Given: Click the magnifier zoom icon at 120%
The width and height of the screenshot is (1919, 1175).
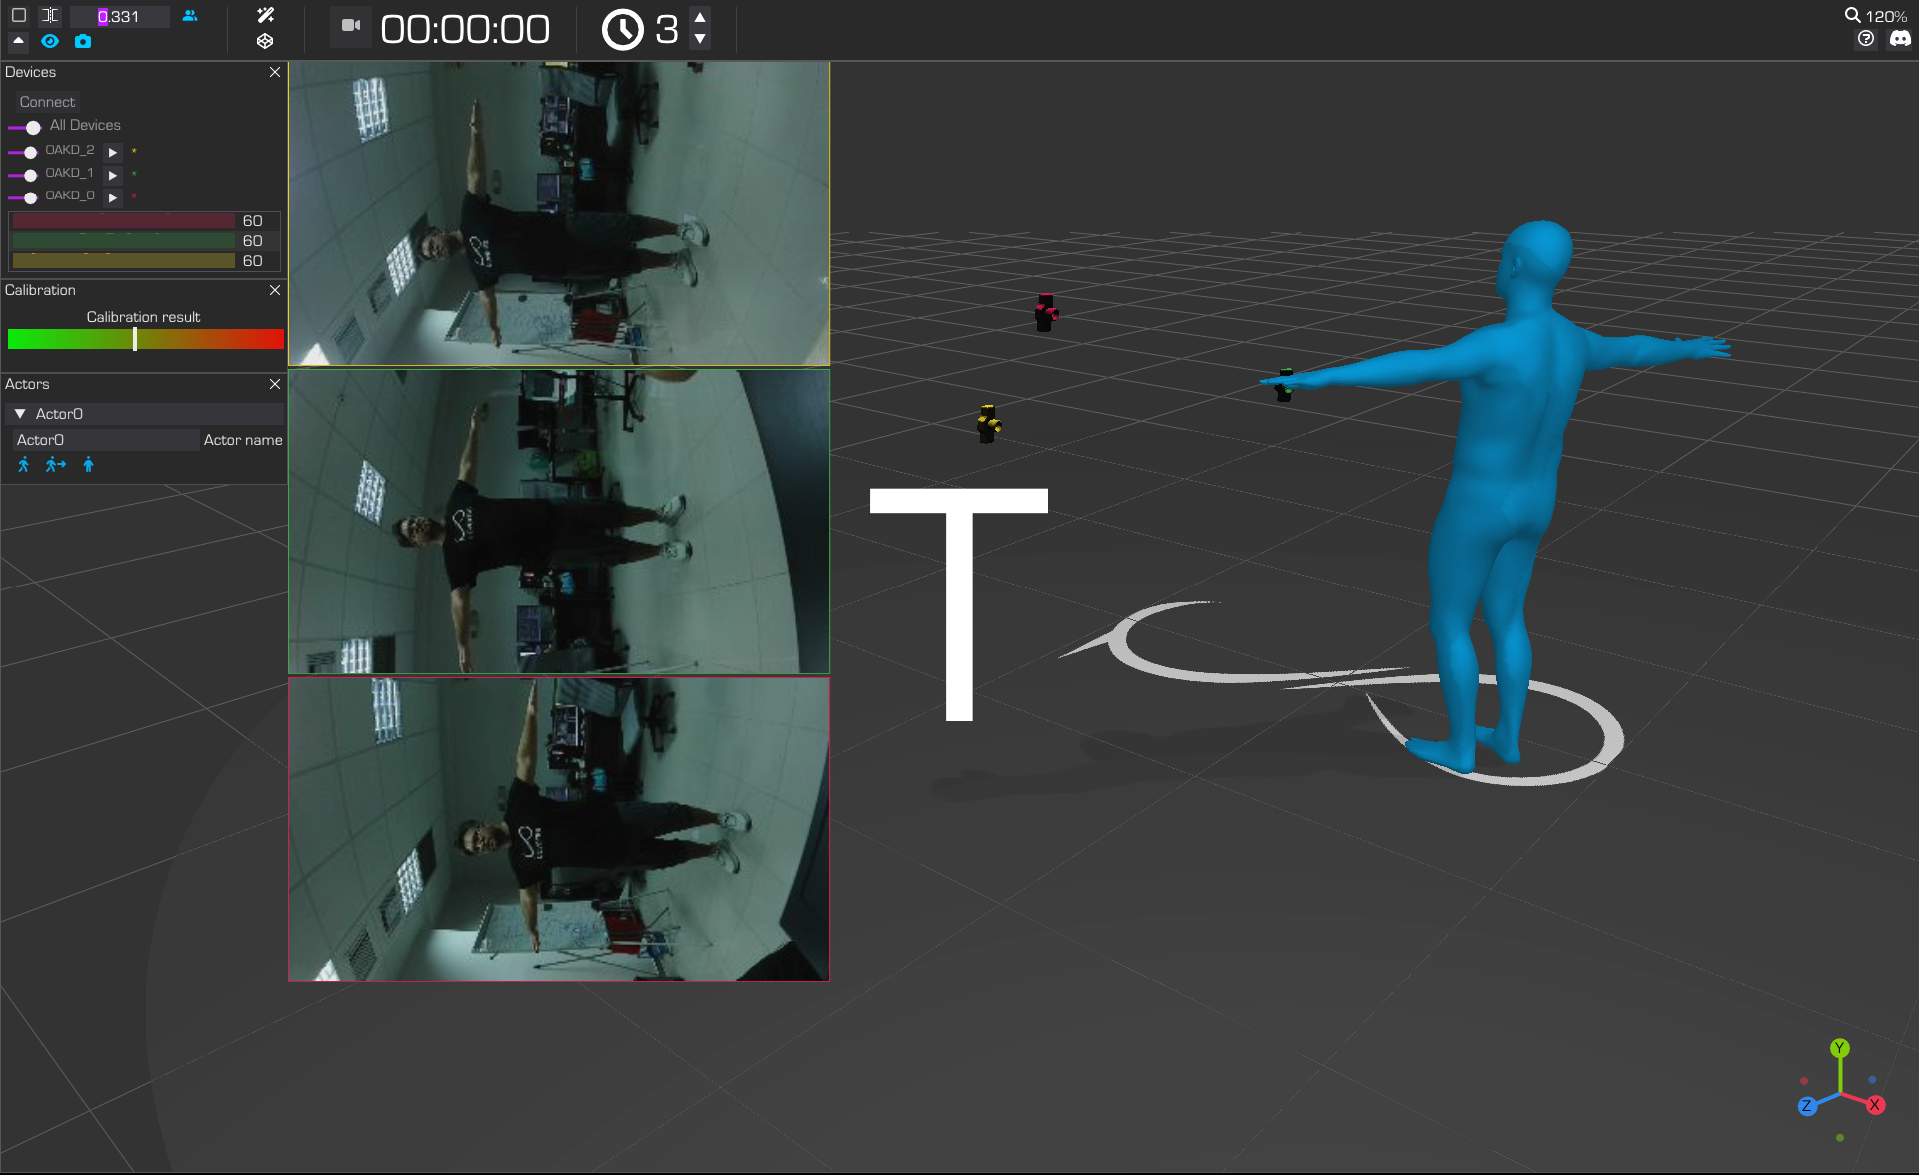Looking at the screenshot, I should tap(1852, 15).
